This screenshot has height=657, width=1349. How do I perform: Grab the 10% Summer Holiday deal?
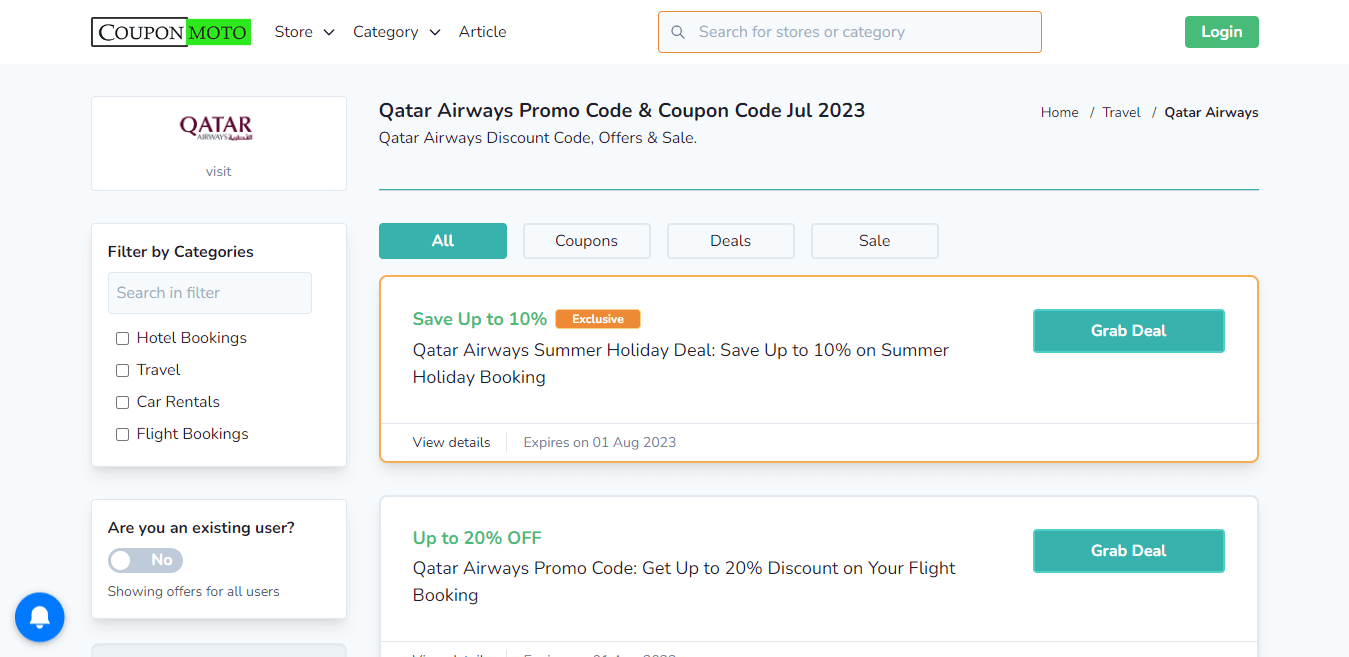click(x=1128, y=330)
